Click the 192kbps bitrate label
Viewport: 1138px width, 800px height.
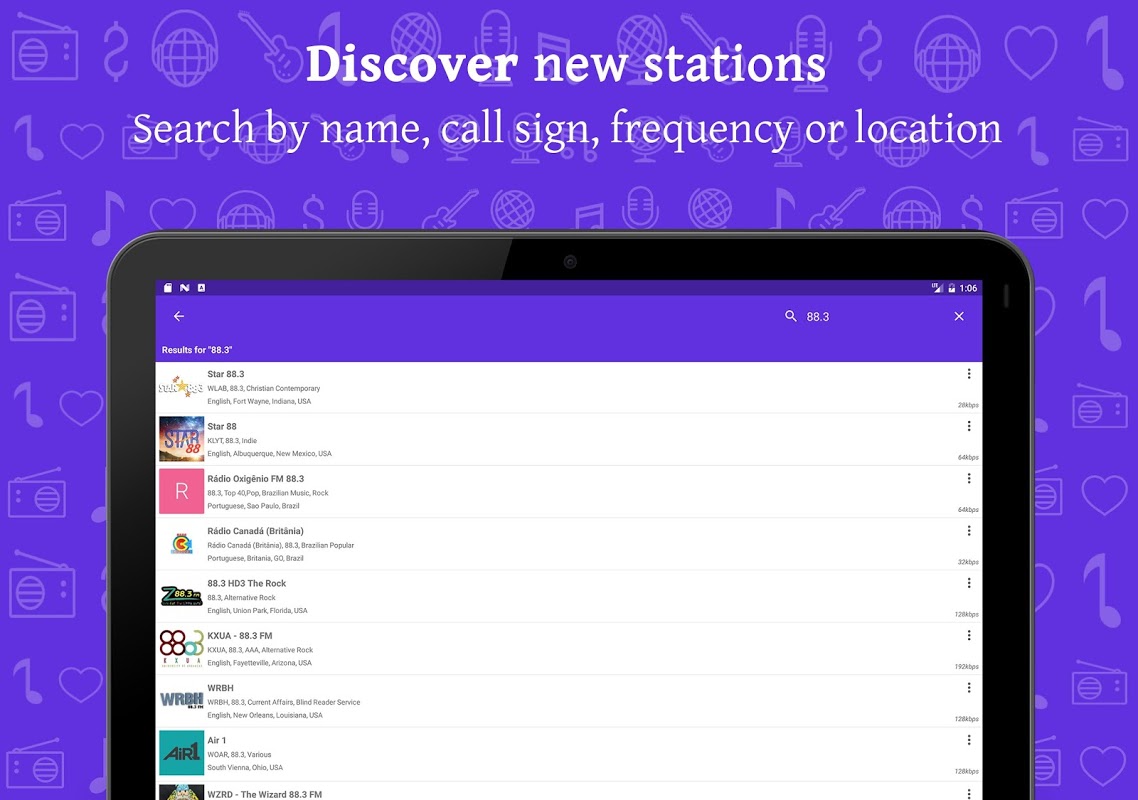coord(967,666)
